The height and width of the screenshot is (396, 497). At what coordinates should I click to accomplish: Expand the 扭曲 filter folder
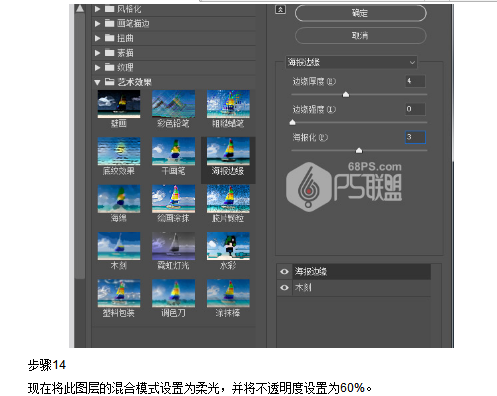[97, 38]
